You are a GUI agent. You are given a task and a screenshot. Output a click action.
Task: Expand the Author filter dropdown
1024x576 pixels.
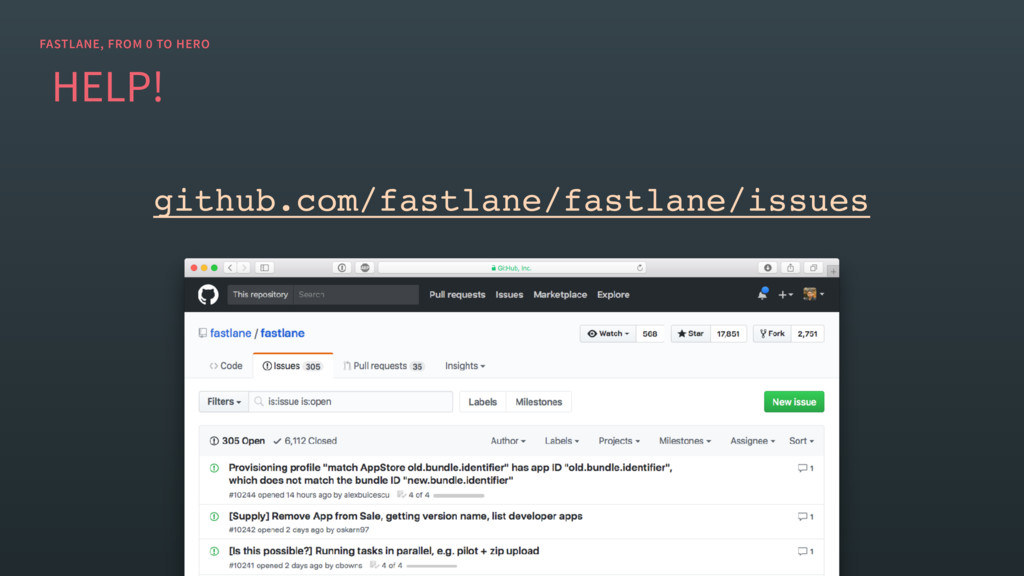(x=508, y=441)
